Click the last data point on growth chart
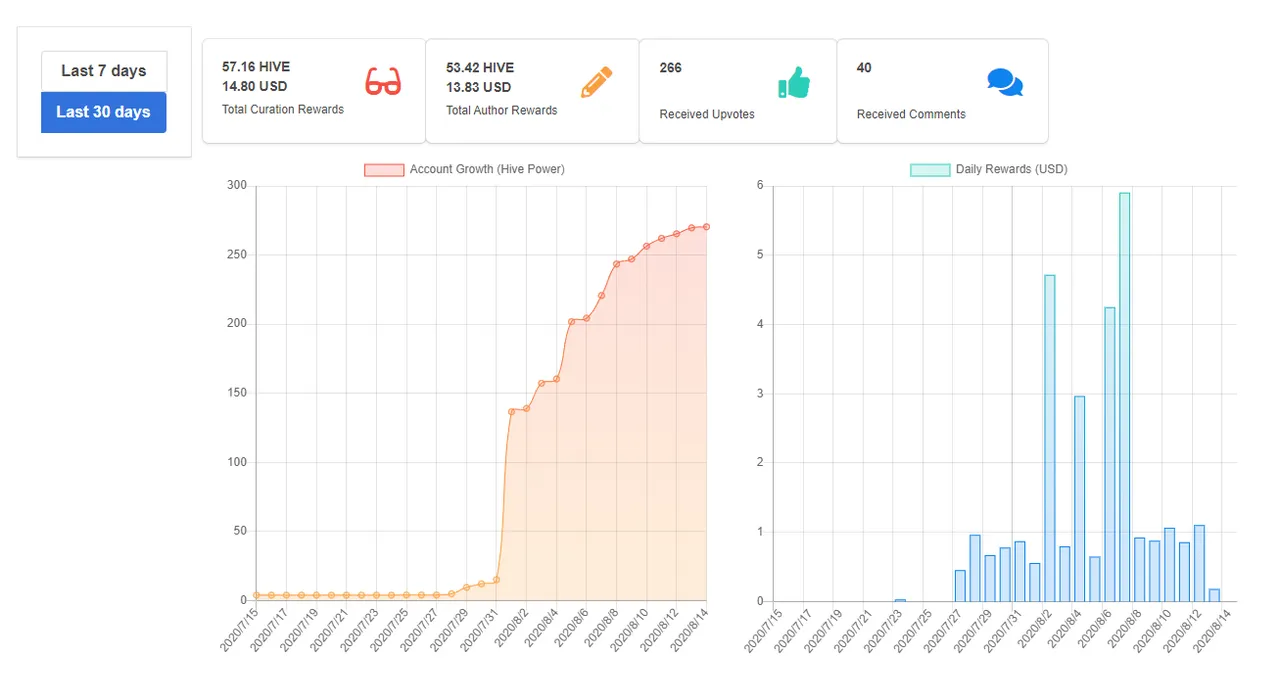1280x697 pixels. click(x=706, y=227)
